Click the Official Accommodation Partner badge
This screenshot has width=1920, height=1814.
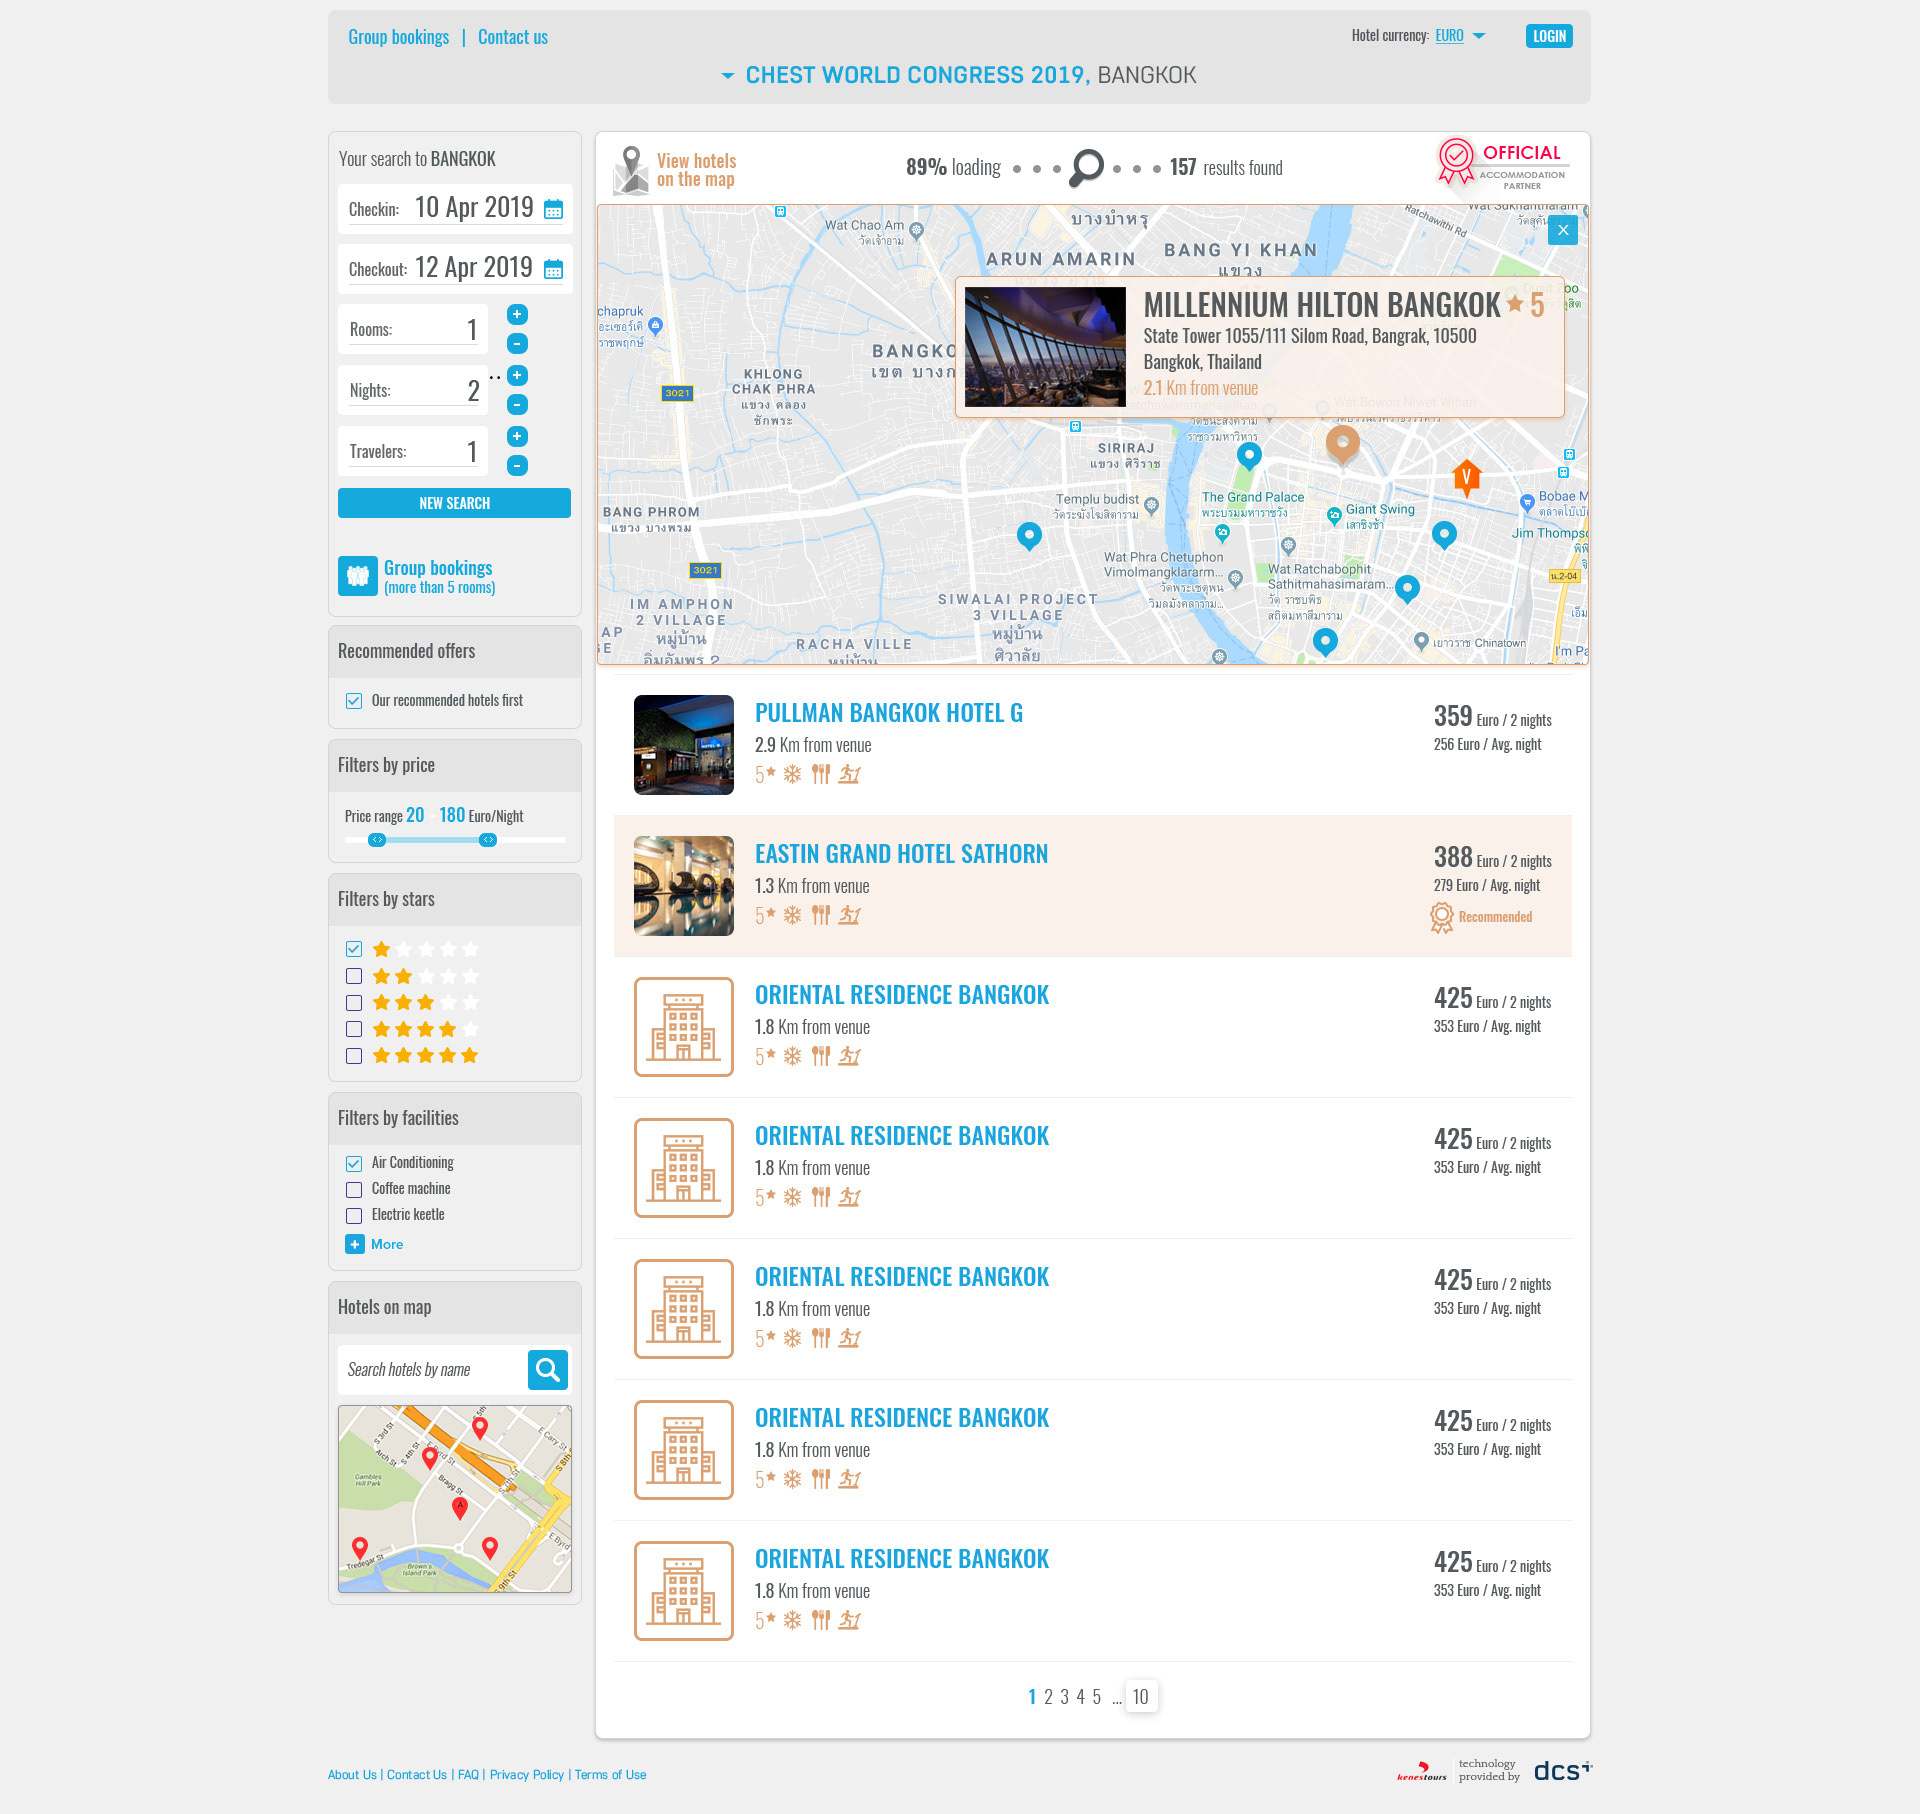[1502, 164]
